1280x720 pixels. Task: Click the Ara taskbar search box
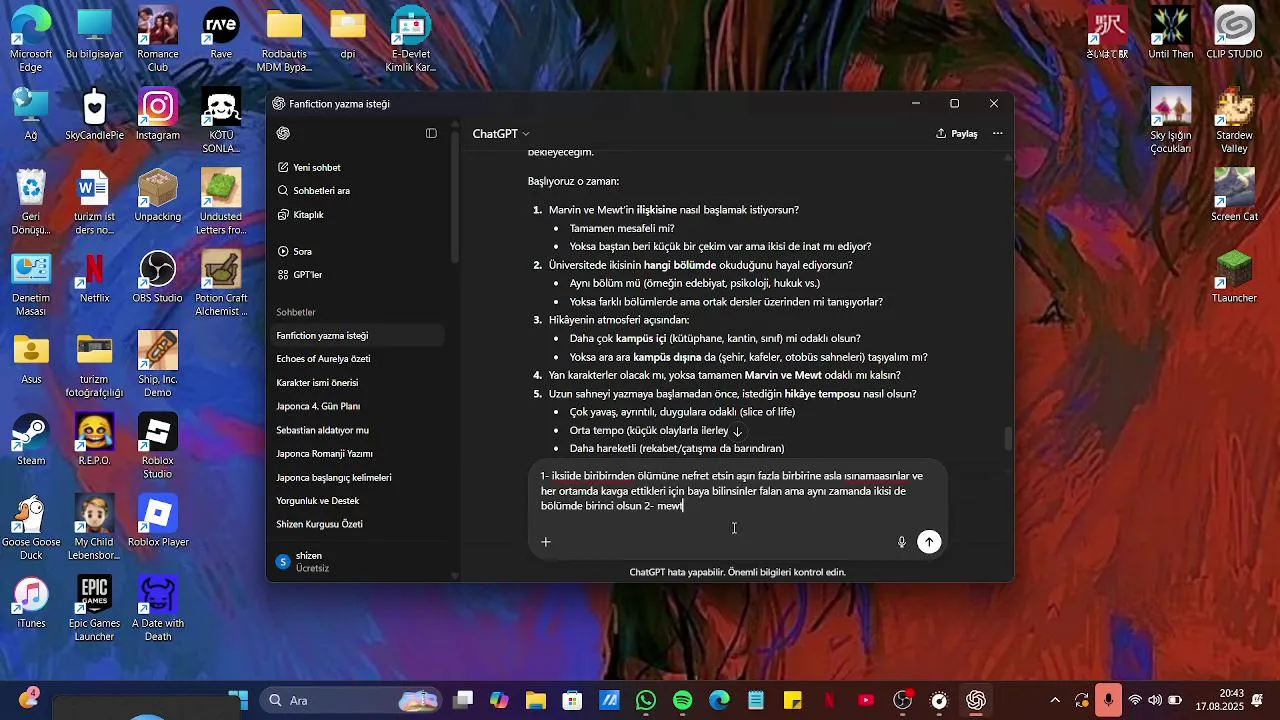pyautogui.click(x=352, y=700)
